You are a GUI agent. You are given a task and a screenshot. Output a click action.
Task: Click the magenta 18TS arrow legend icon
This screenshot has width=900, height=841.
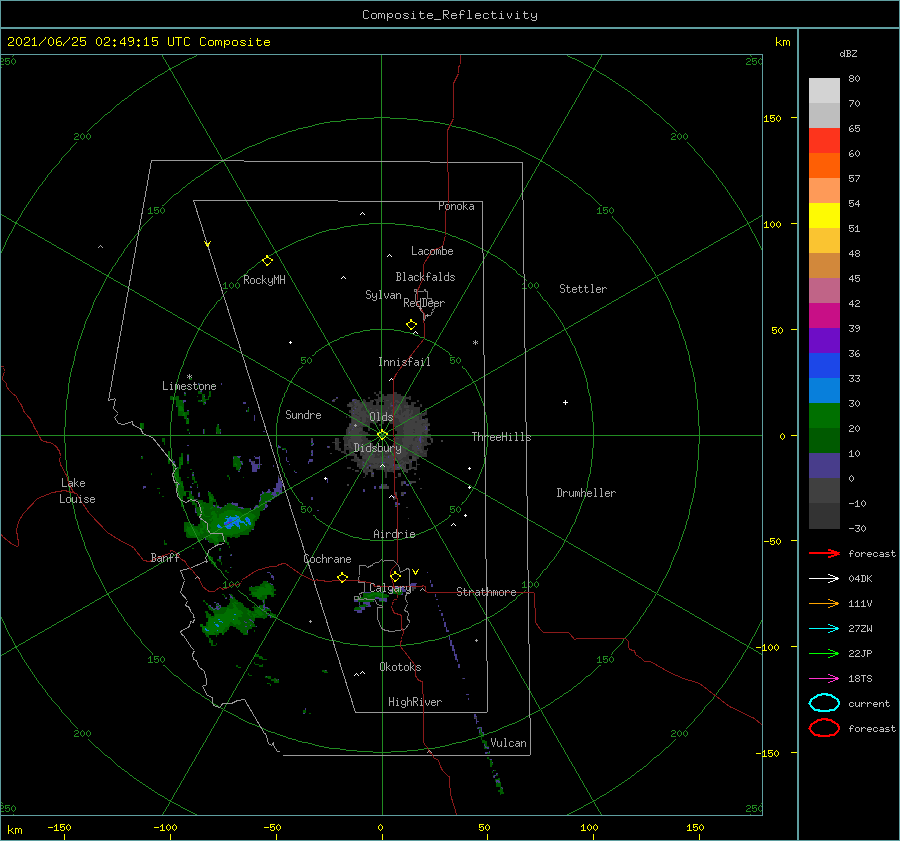(824, 679)
